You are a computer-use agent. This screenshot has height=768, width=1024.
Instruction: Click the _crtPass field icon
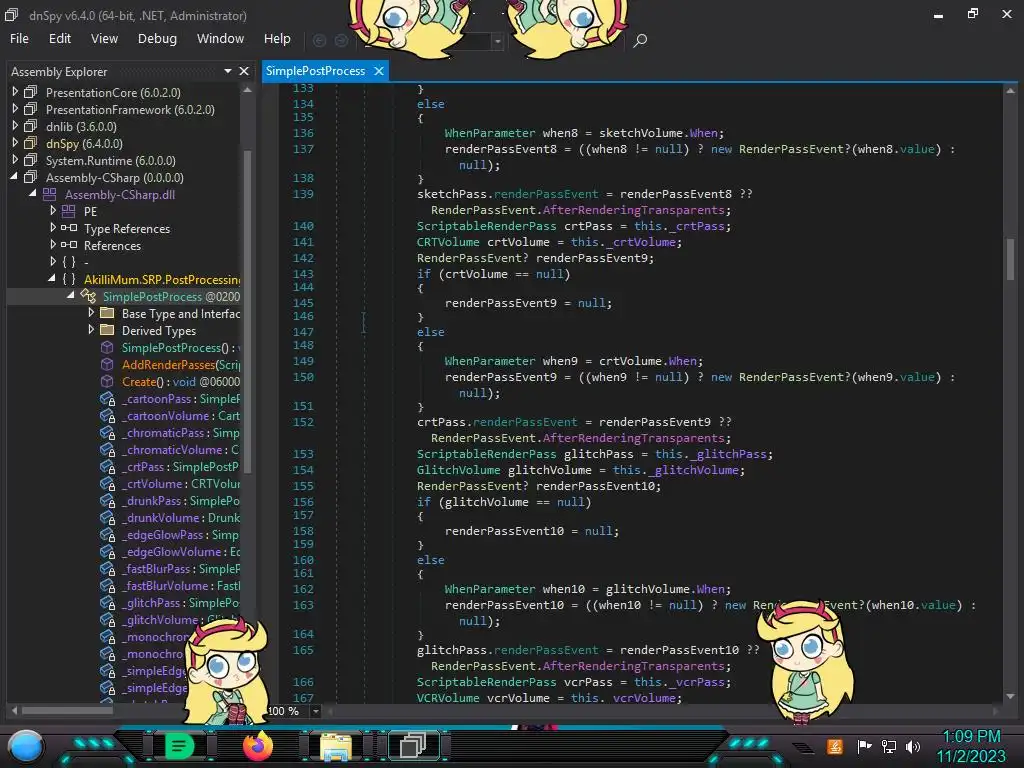pyautogui.click(x=107, y=466)
